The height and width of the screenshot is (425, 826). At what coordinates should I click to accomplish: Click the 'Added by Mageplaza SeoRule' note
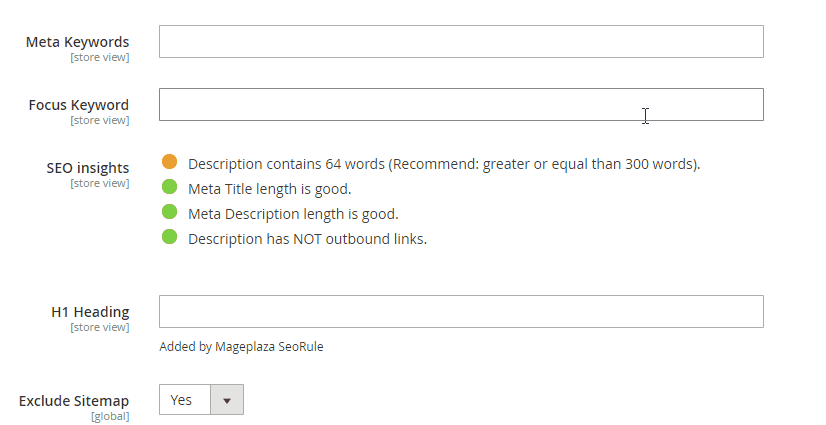[x=241, y=347]
